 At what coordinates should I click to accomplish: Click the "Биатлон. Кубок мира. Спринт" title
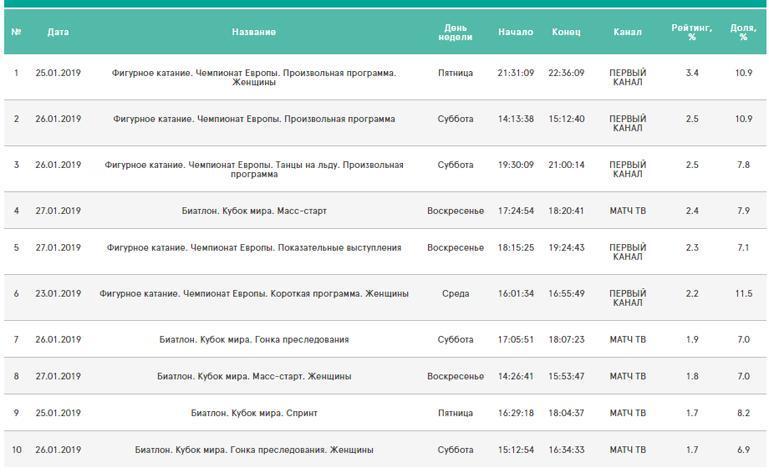click(x=254, y=413)
